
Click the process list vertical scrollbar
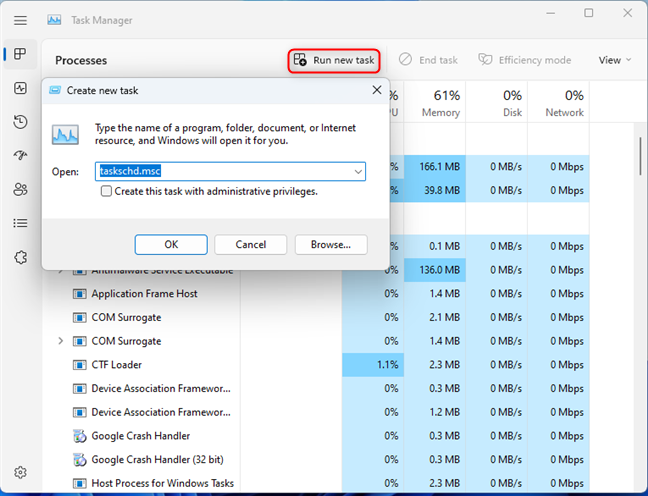[x=641, y=157]
